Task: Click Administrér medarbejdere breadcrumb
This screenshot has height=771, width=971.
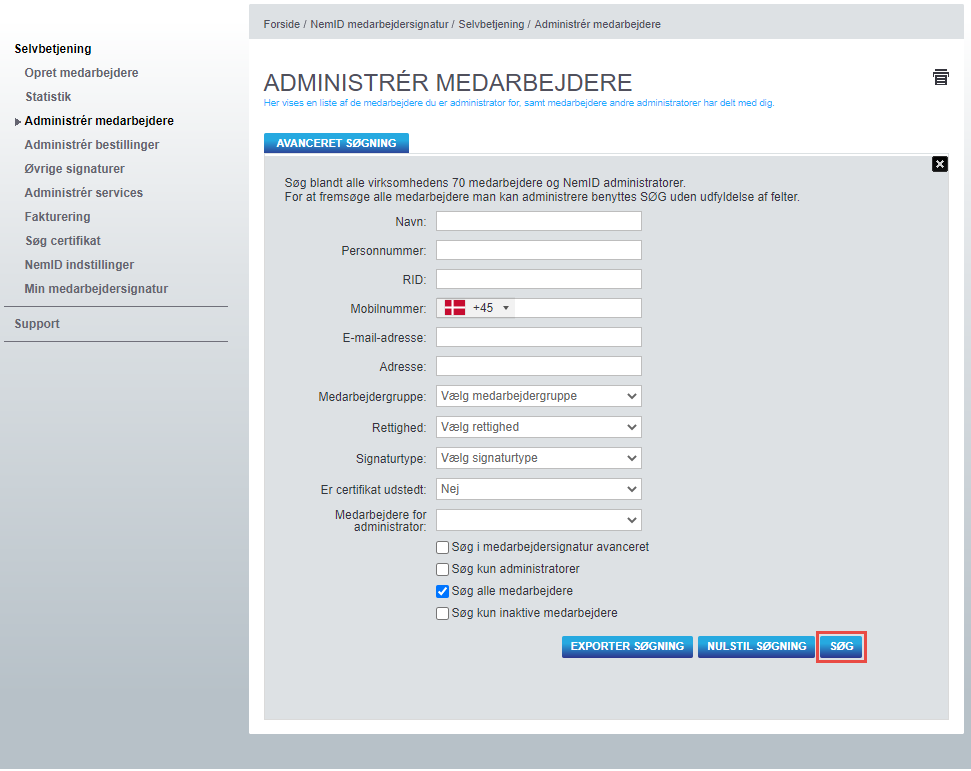Action: pos(598,24)
